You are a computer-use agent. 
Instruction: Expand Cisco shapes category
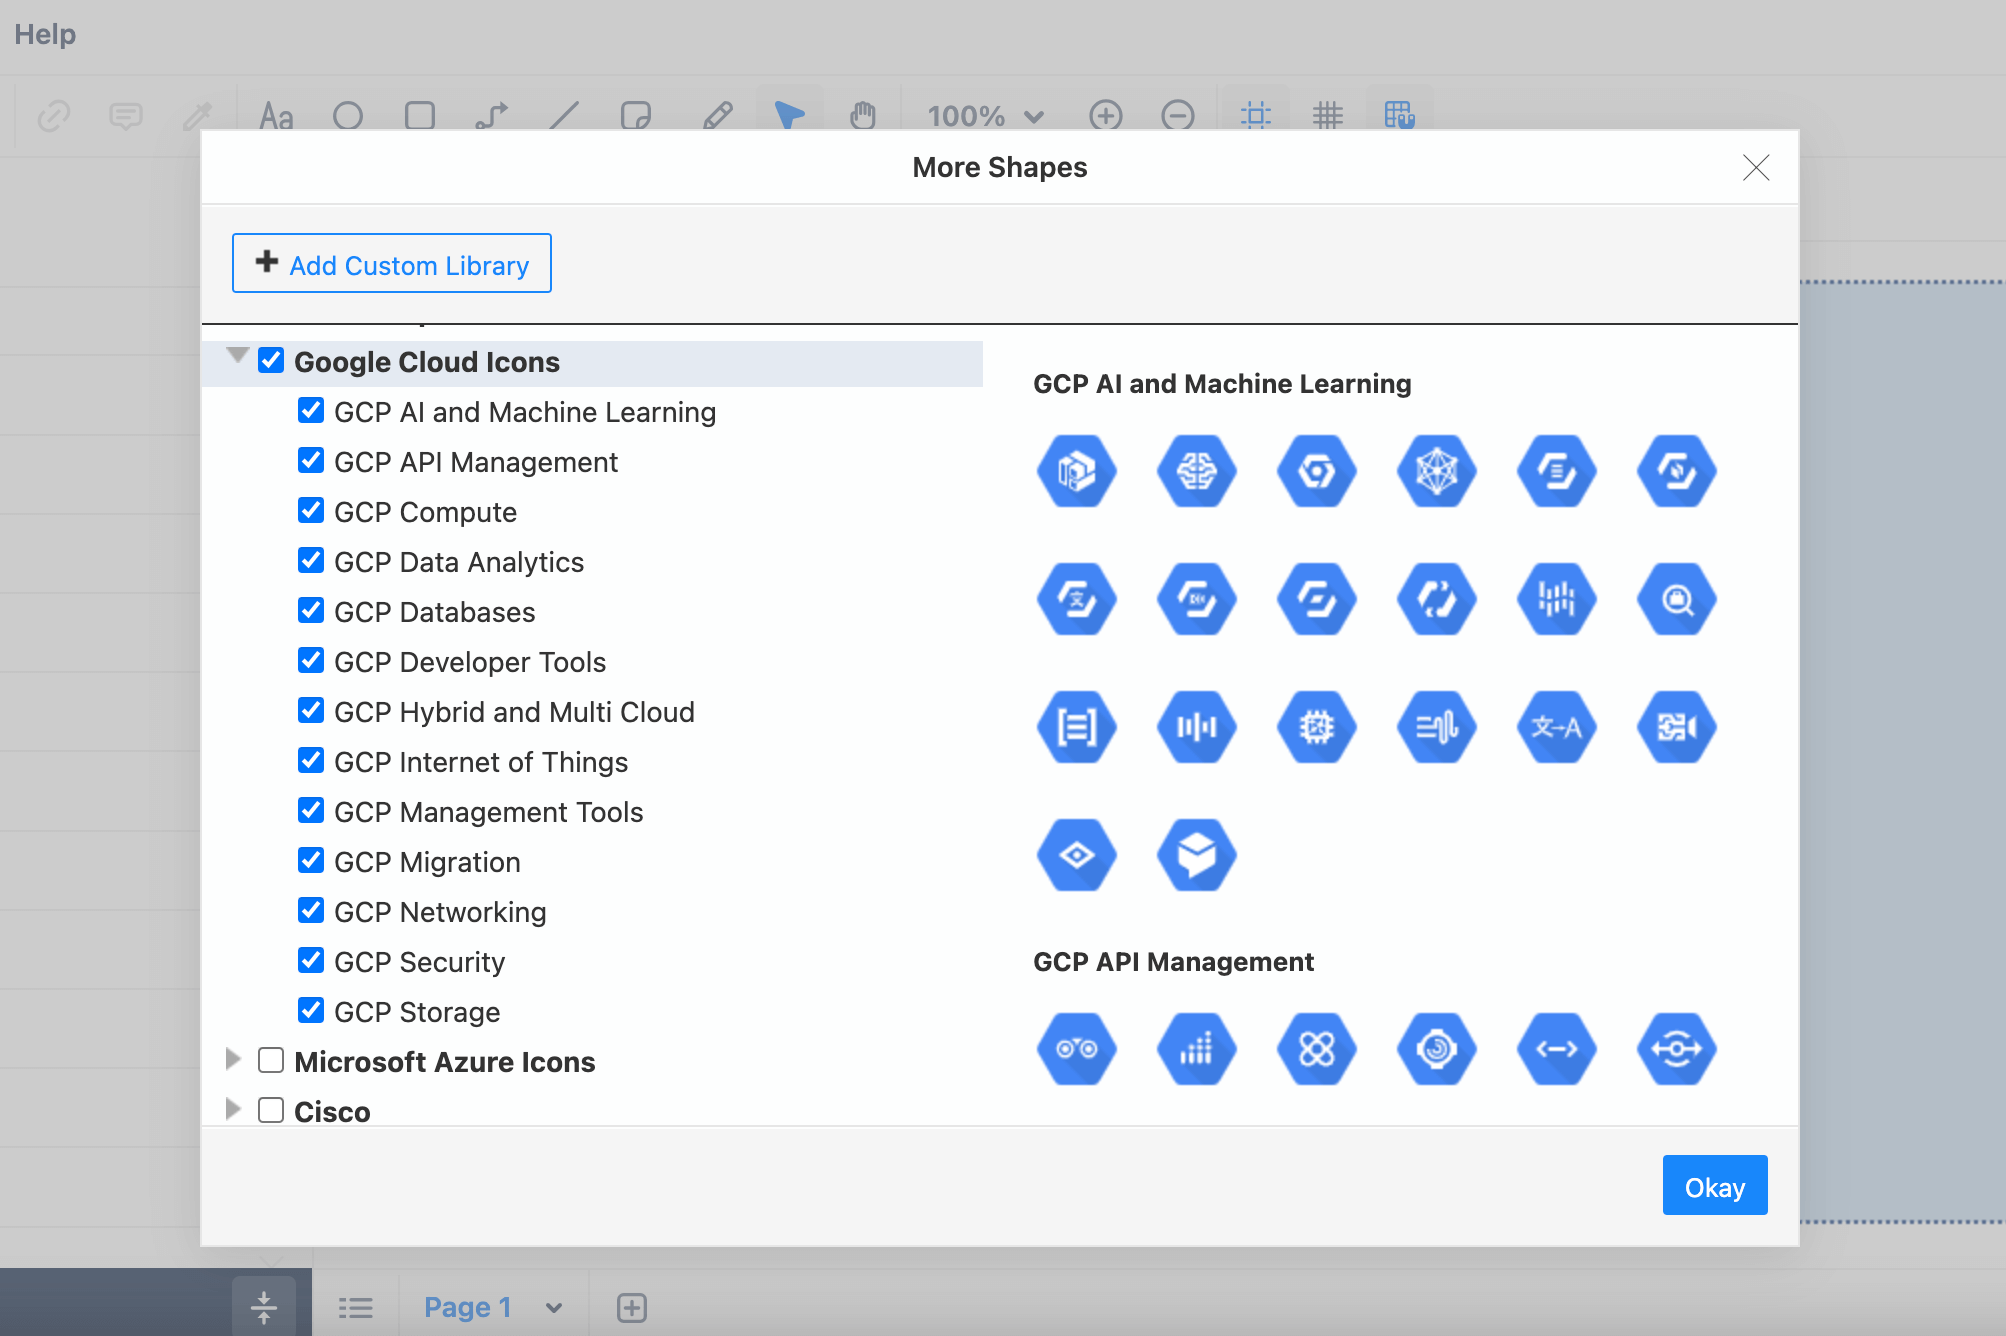coord(232,1111)
